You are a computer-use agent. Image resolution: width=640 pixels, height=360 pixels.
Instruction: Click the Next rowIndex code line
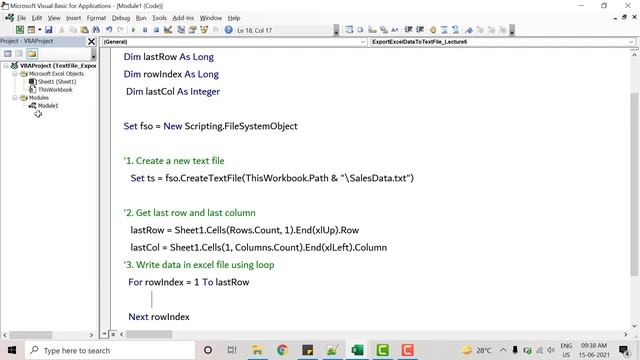click(159, 317)
